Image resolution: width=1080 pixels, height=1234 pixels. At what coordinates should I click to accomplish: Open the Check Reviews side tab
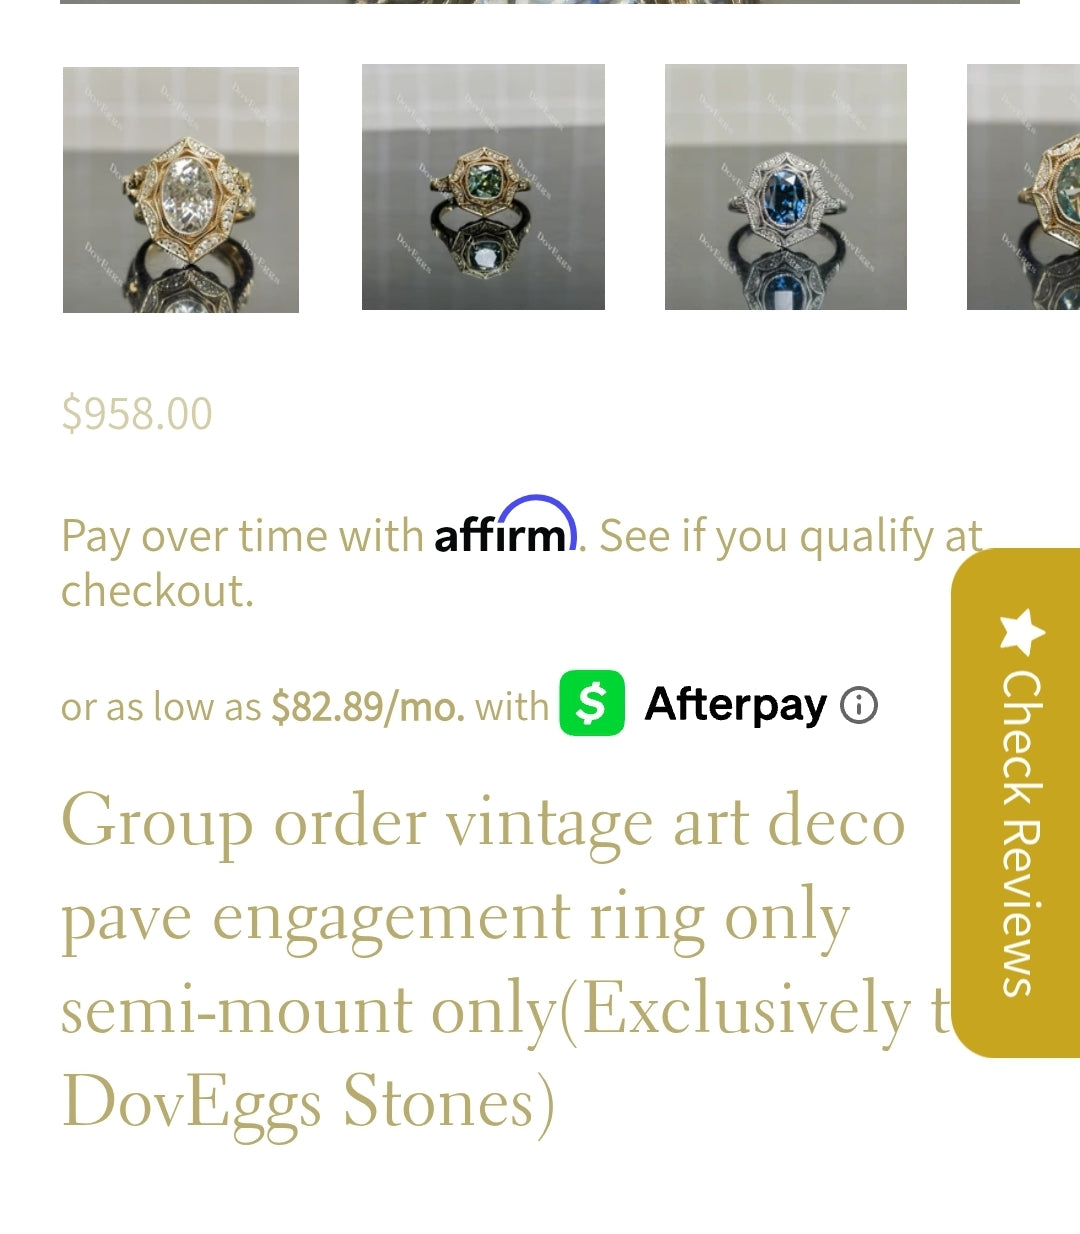coord(1016,802)
